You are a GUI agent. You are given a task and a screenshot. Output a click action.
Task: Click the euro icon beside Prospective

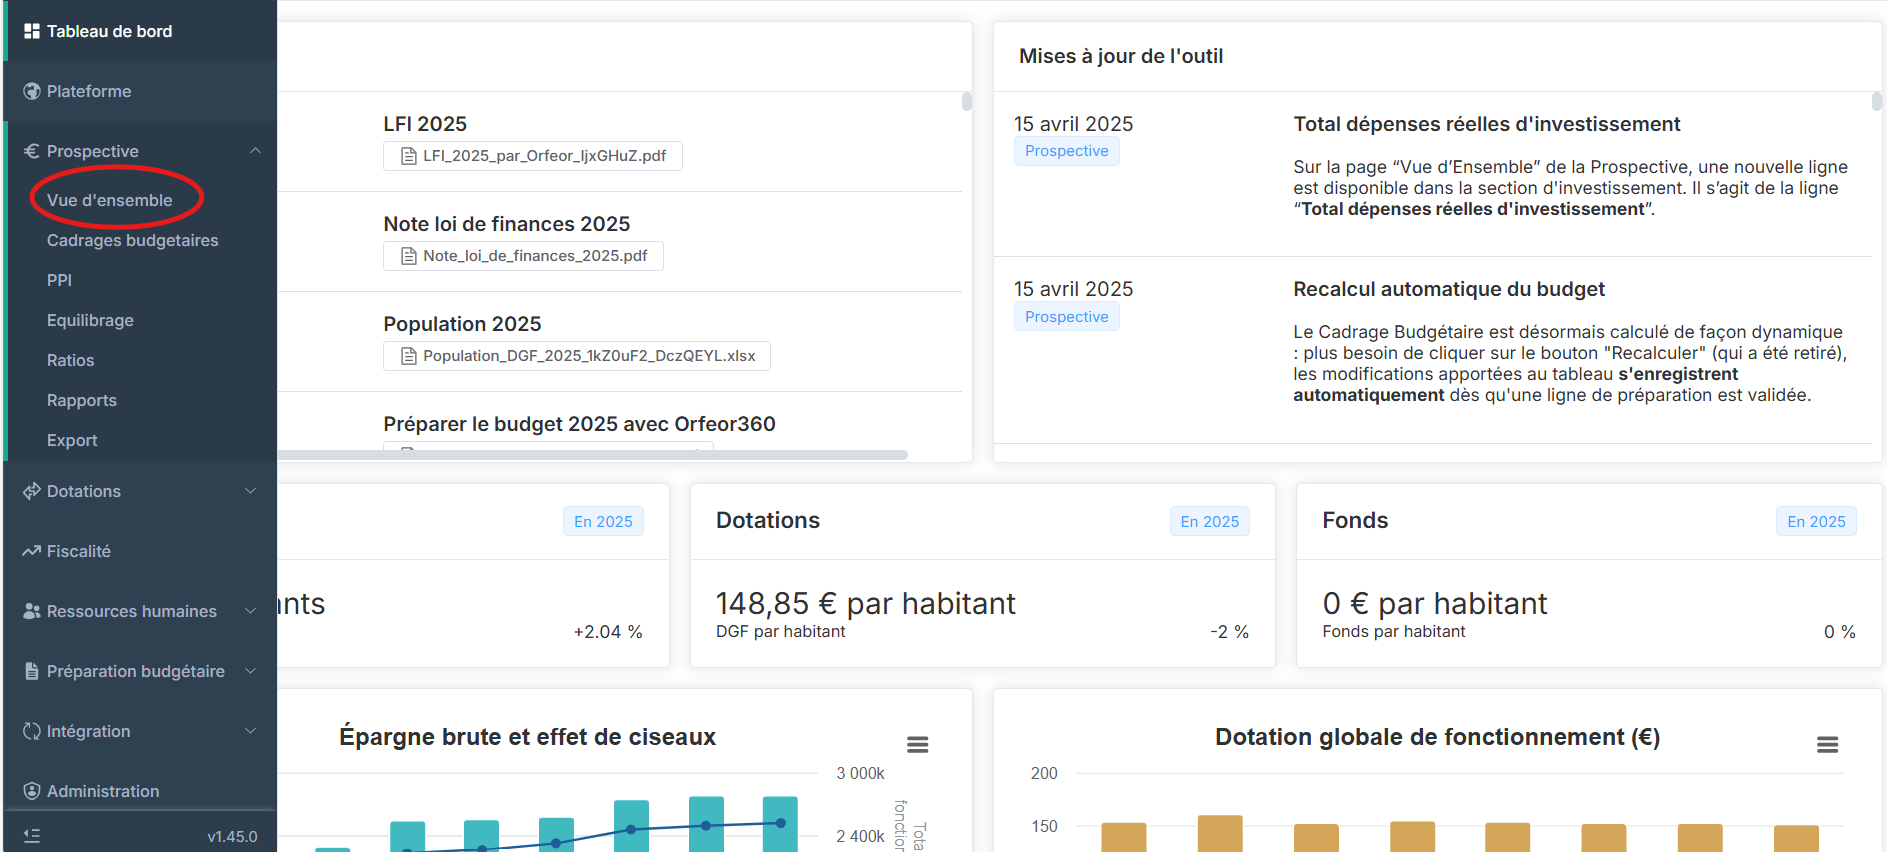tap(32, 151)
